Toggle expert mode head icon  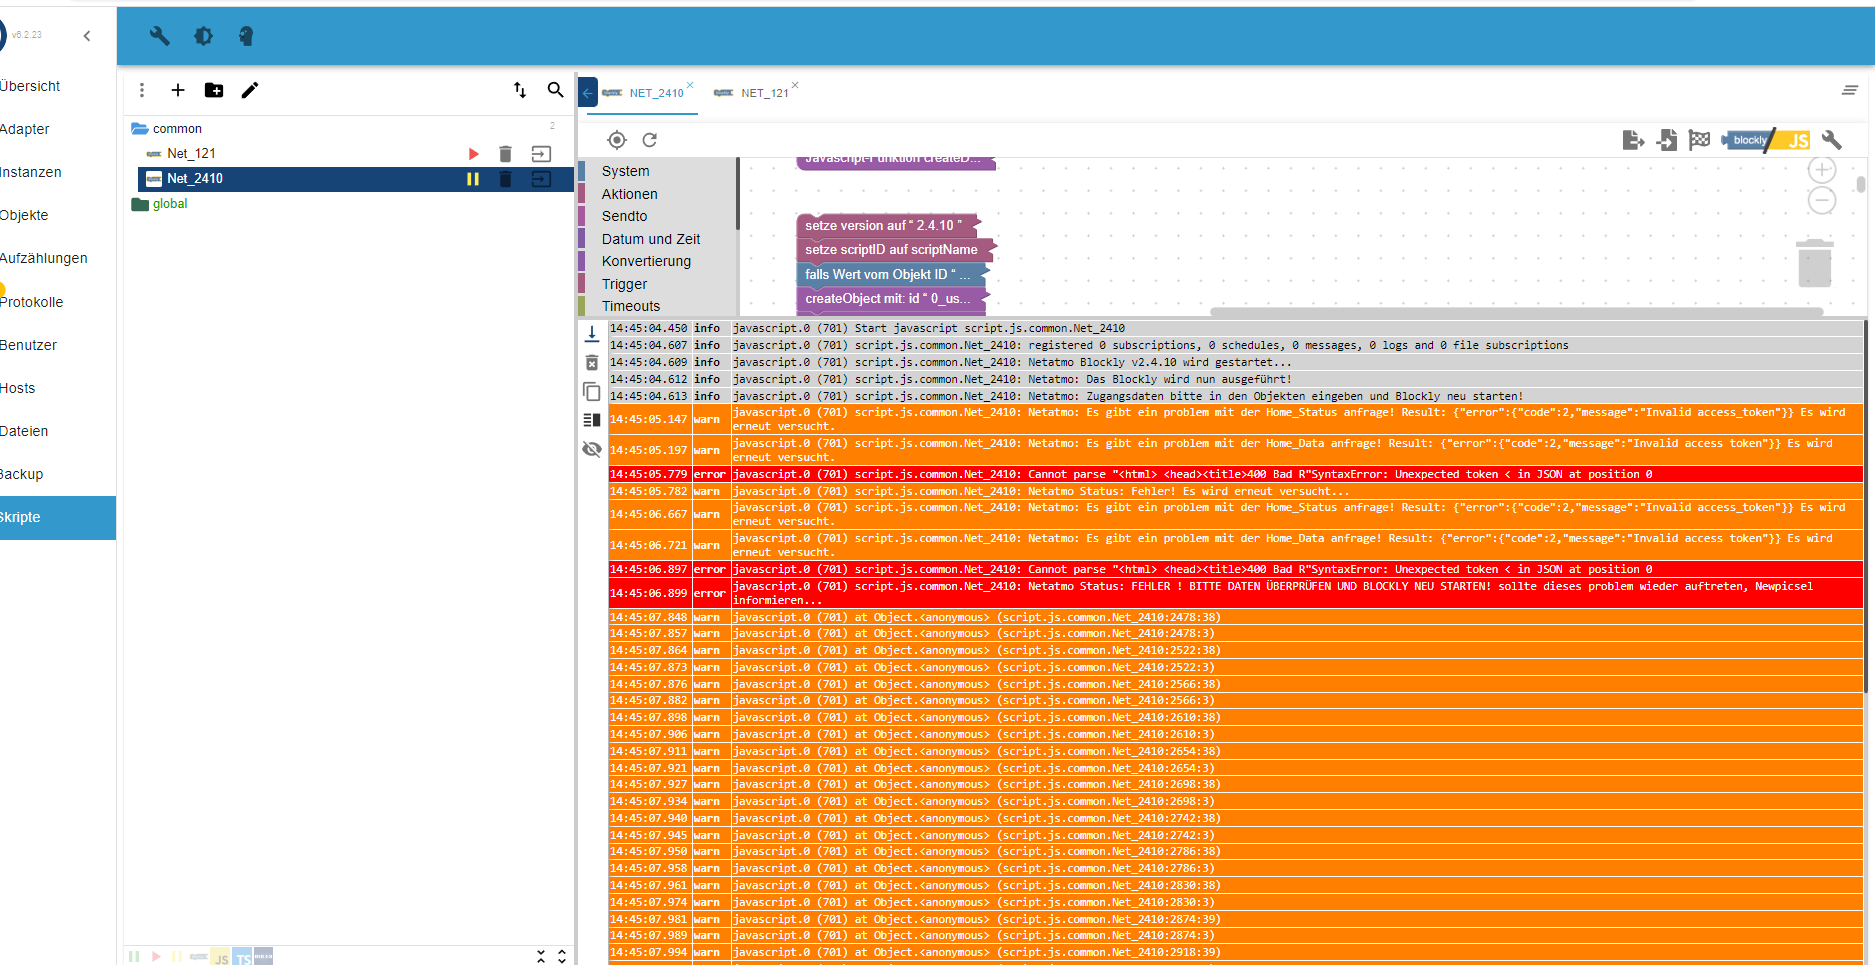pyautogui.click(x=246, y=36)
